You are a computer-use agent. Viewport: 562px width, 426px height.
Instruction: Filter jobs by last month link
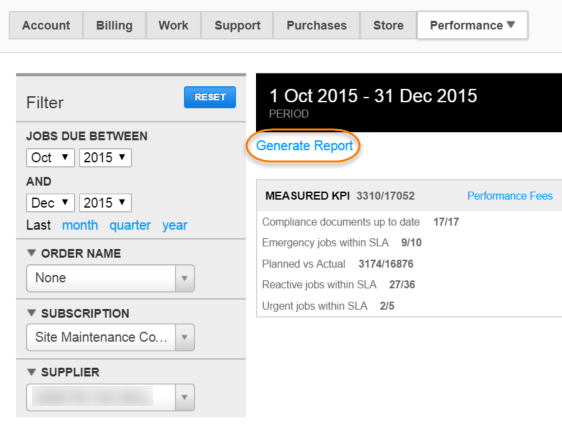coord(80,225)
